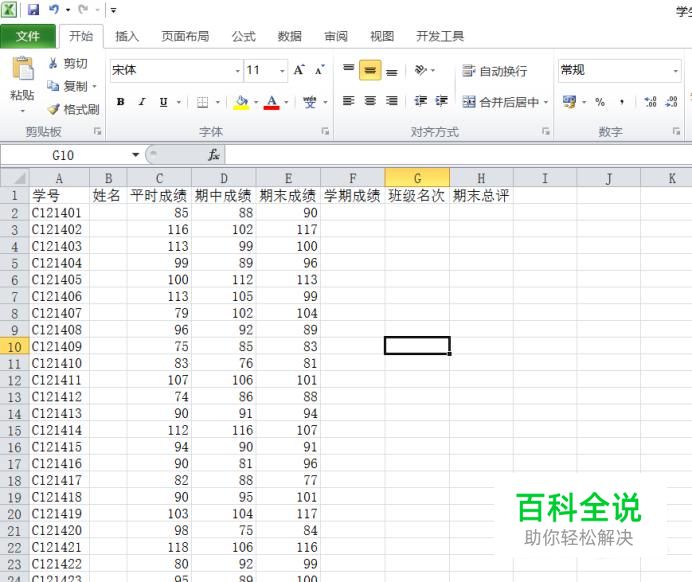Open the number format (常规) dropdown

[675, 71]
